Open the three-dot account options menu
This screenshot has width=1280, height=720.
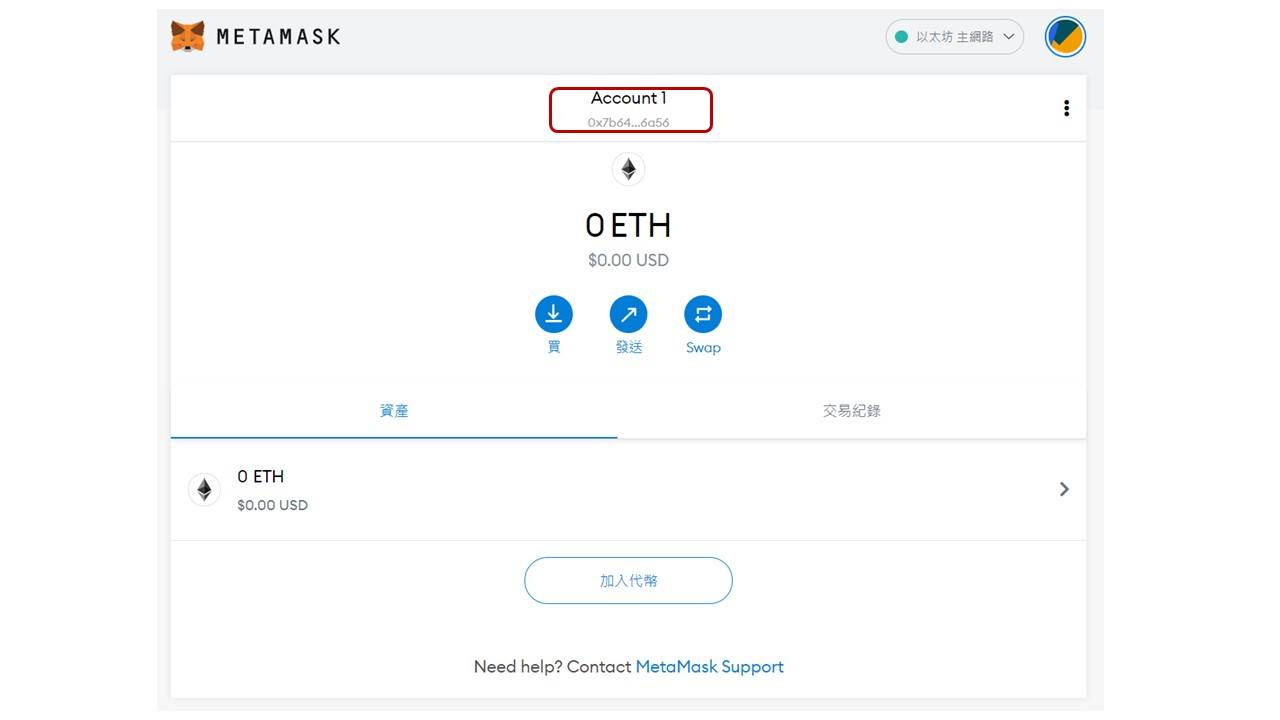click(x=1066, y=108)
